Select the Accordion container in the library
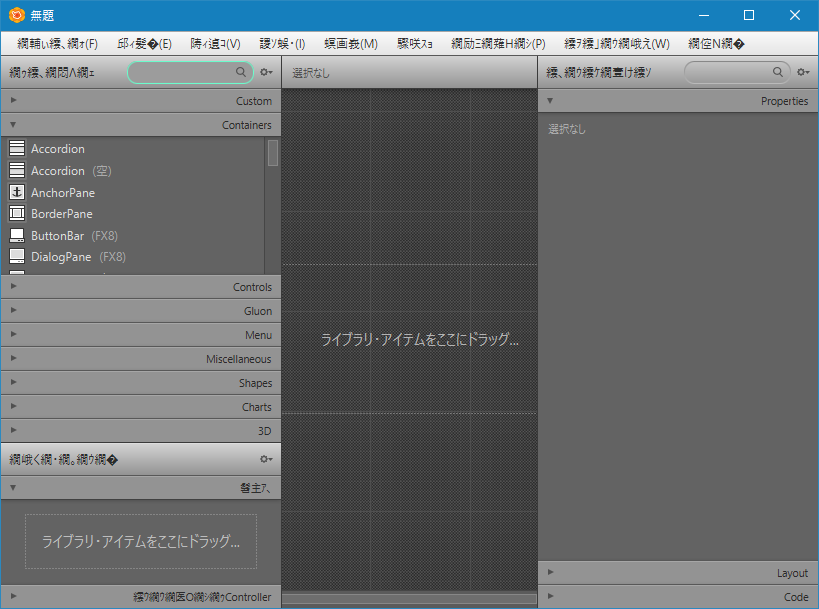Screen dimensions: 819x609 [x=56, y=148]
